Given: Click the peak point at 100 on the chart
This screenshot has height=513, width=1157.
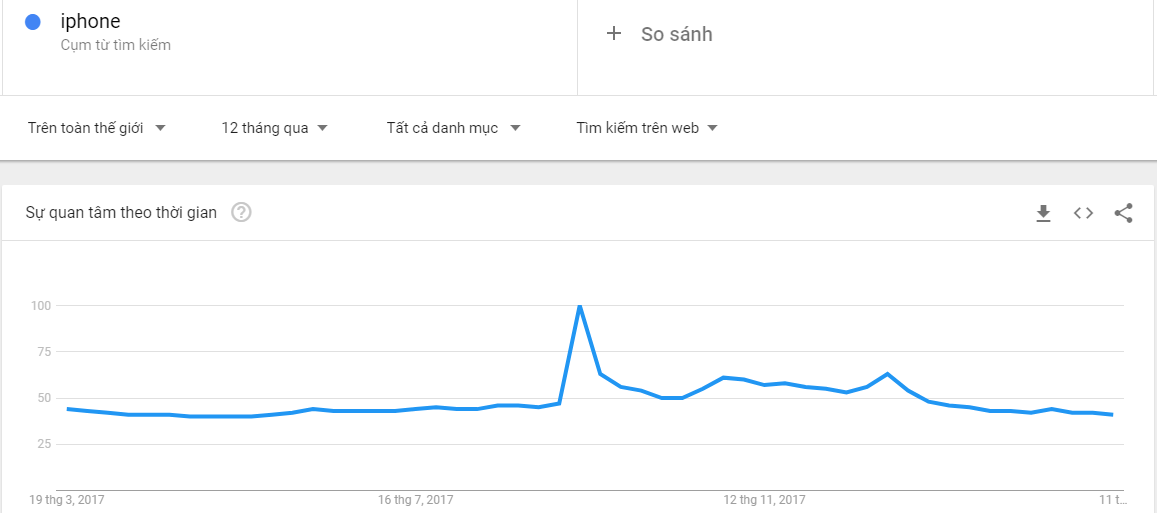Looking at the screenshot, I should (580, 306).
